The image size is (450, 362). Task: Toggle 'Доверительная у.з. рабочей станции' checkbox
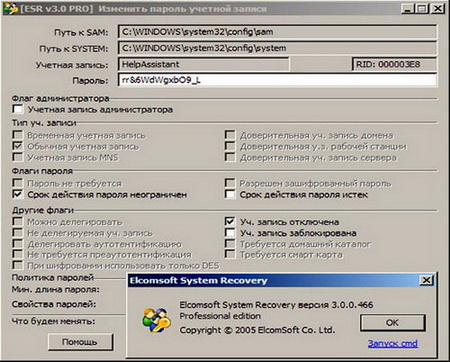pyautogui.click(x=230, y=146)
